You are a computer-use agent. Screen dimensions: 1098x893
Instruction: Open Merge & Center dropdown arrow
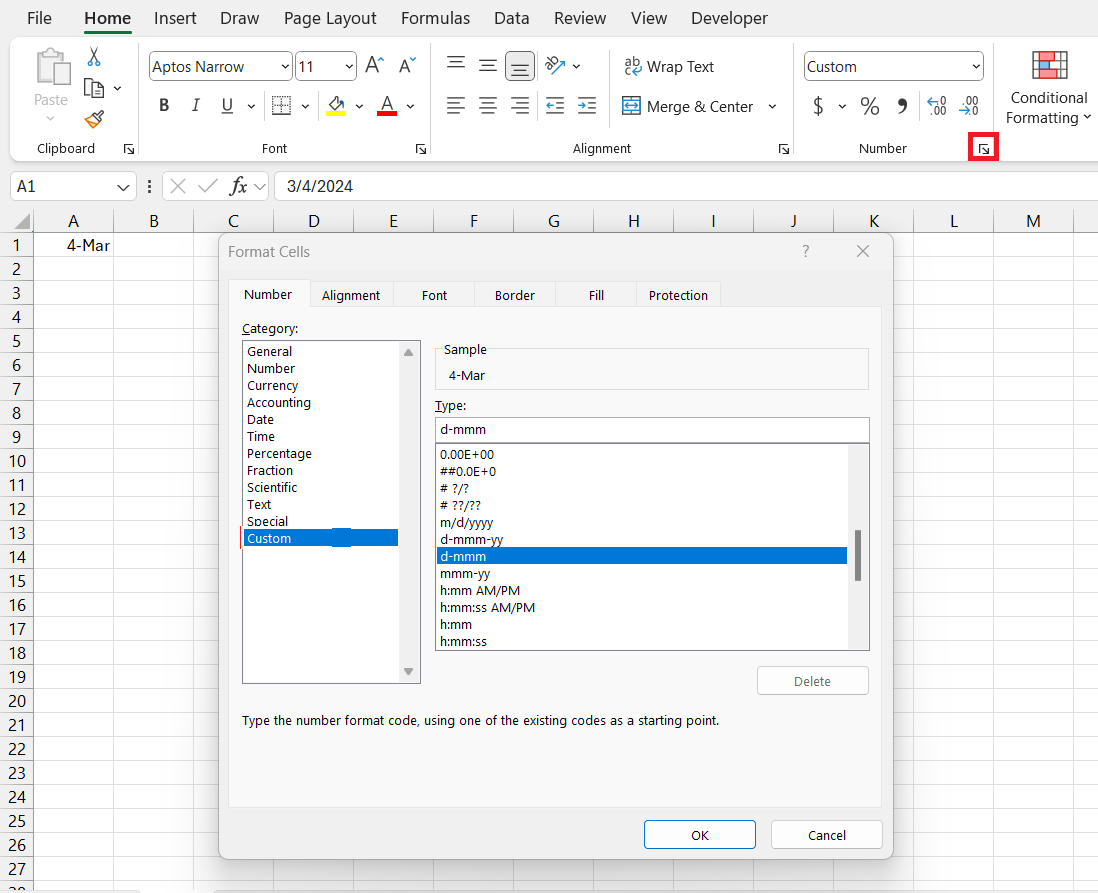[772, 106]
